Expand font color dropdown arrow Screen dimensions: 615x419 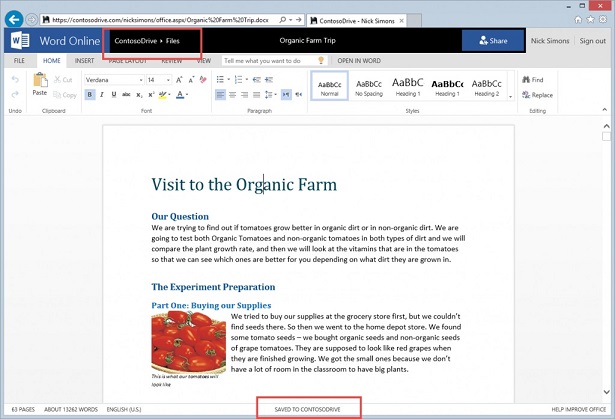coord(187,95)
